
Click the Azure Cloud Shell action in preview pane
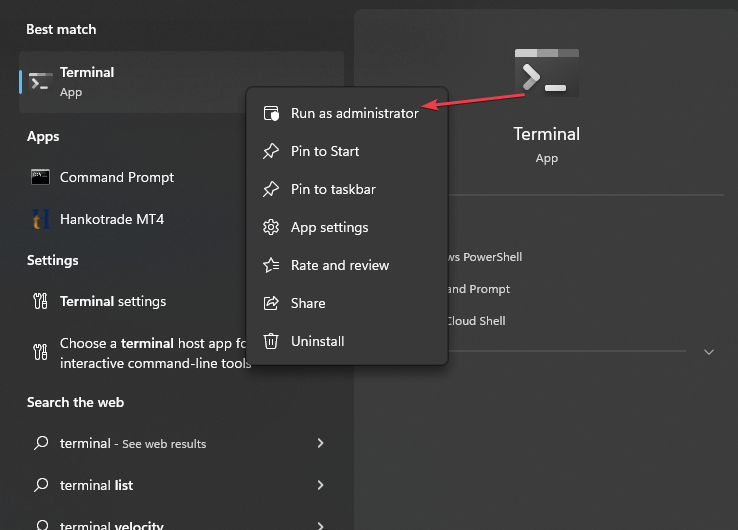point(476,321)
